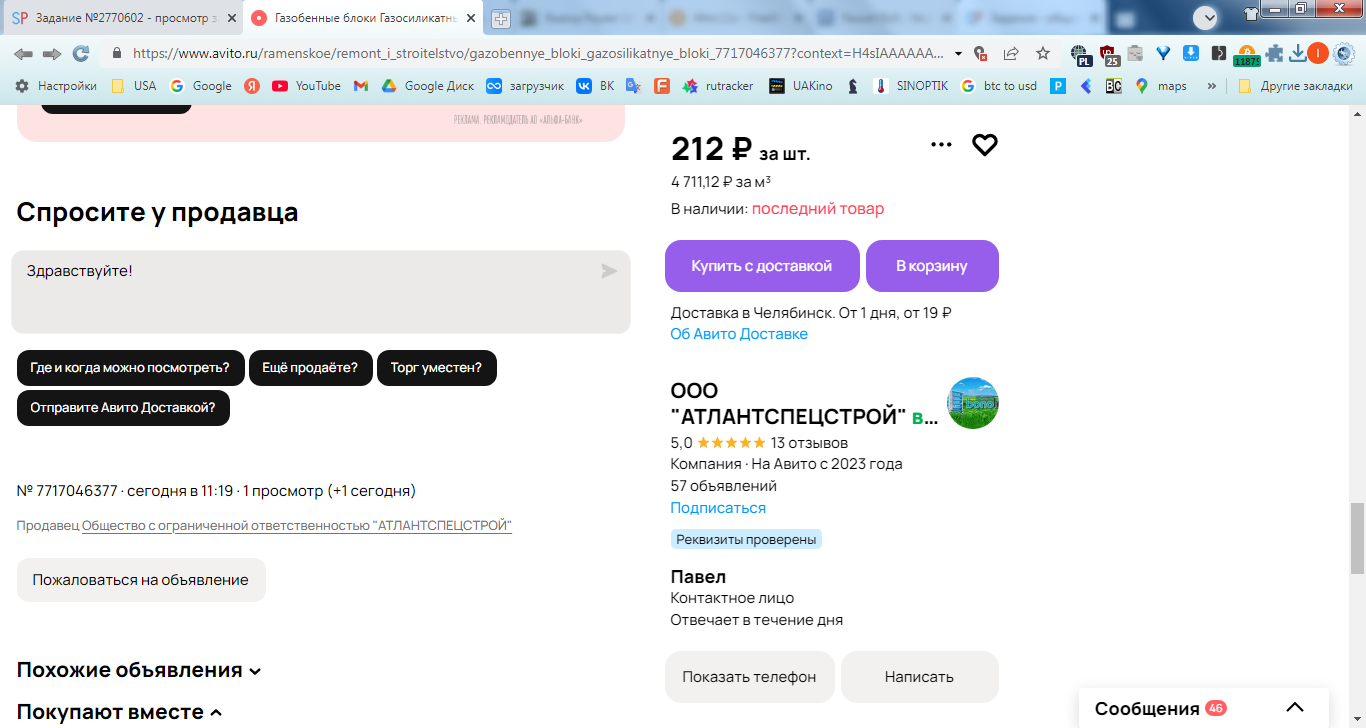Show more bookmarks with double chevron

tap(1212, 86)
